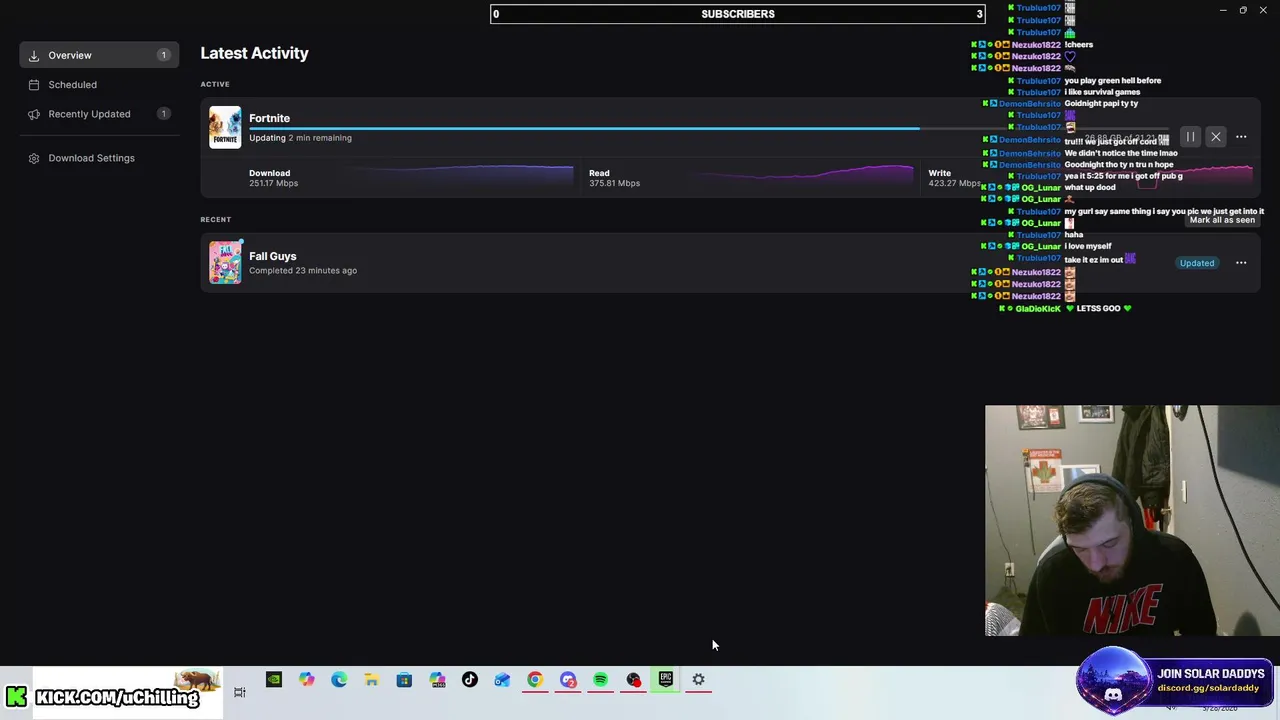This screenshot has width=1280, height=720.
Task: Click the '375.81 Mbps' read value
Action: [614, 183]
